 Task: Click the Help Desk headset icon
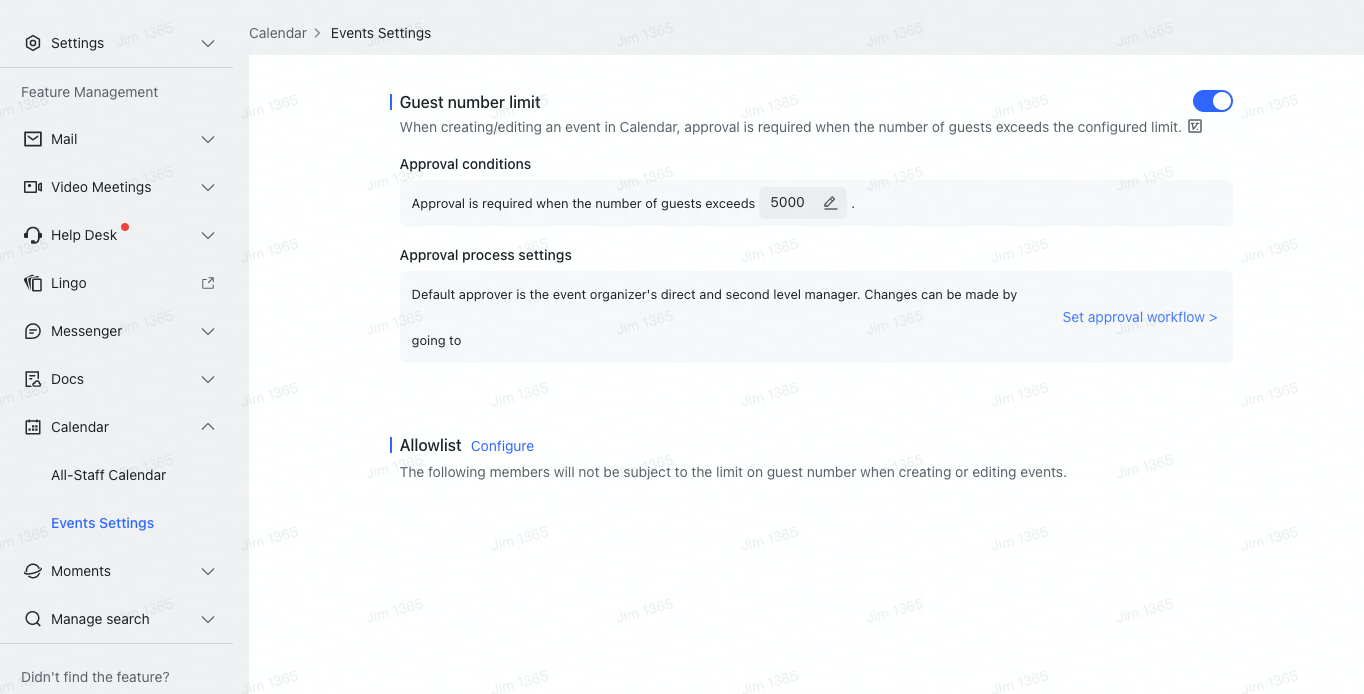pyautogui.click(x=33, y=235)
